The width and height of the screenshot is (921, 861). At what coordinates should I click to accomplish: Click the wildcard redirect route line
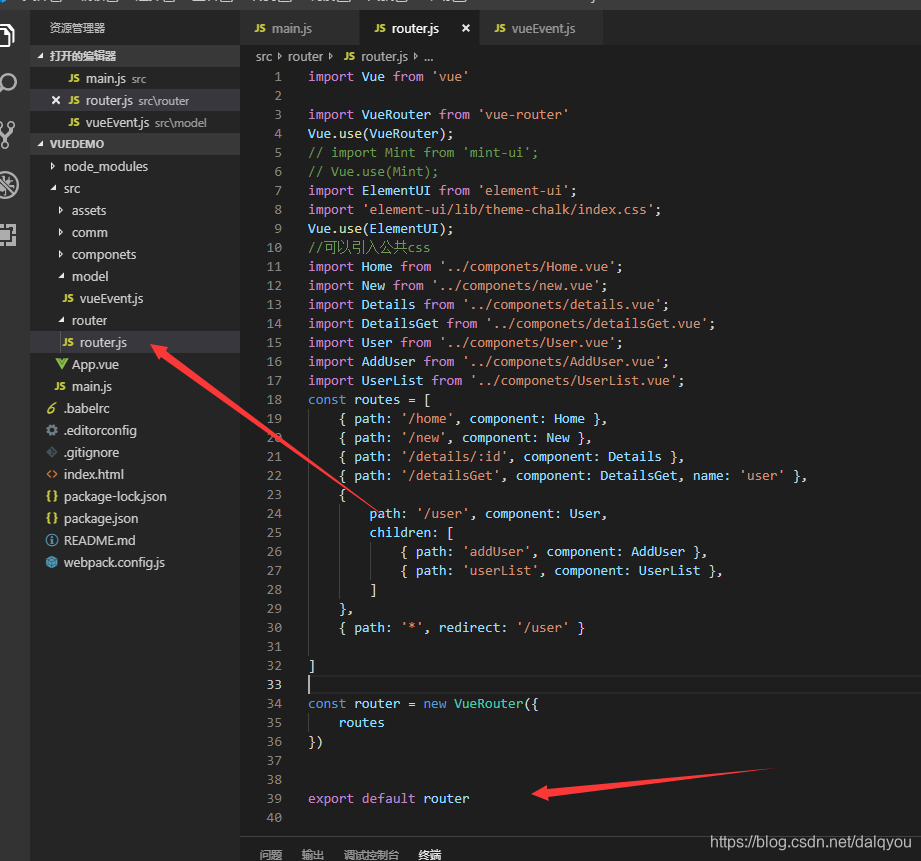(462, 627)
